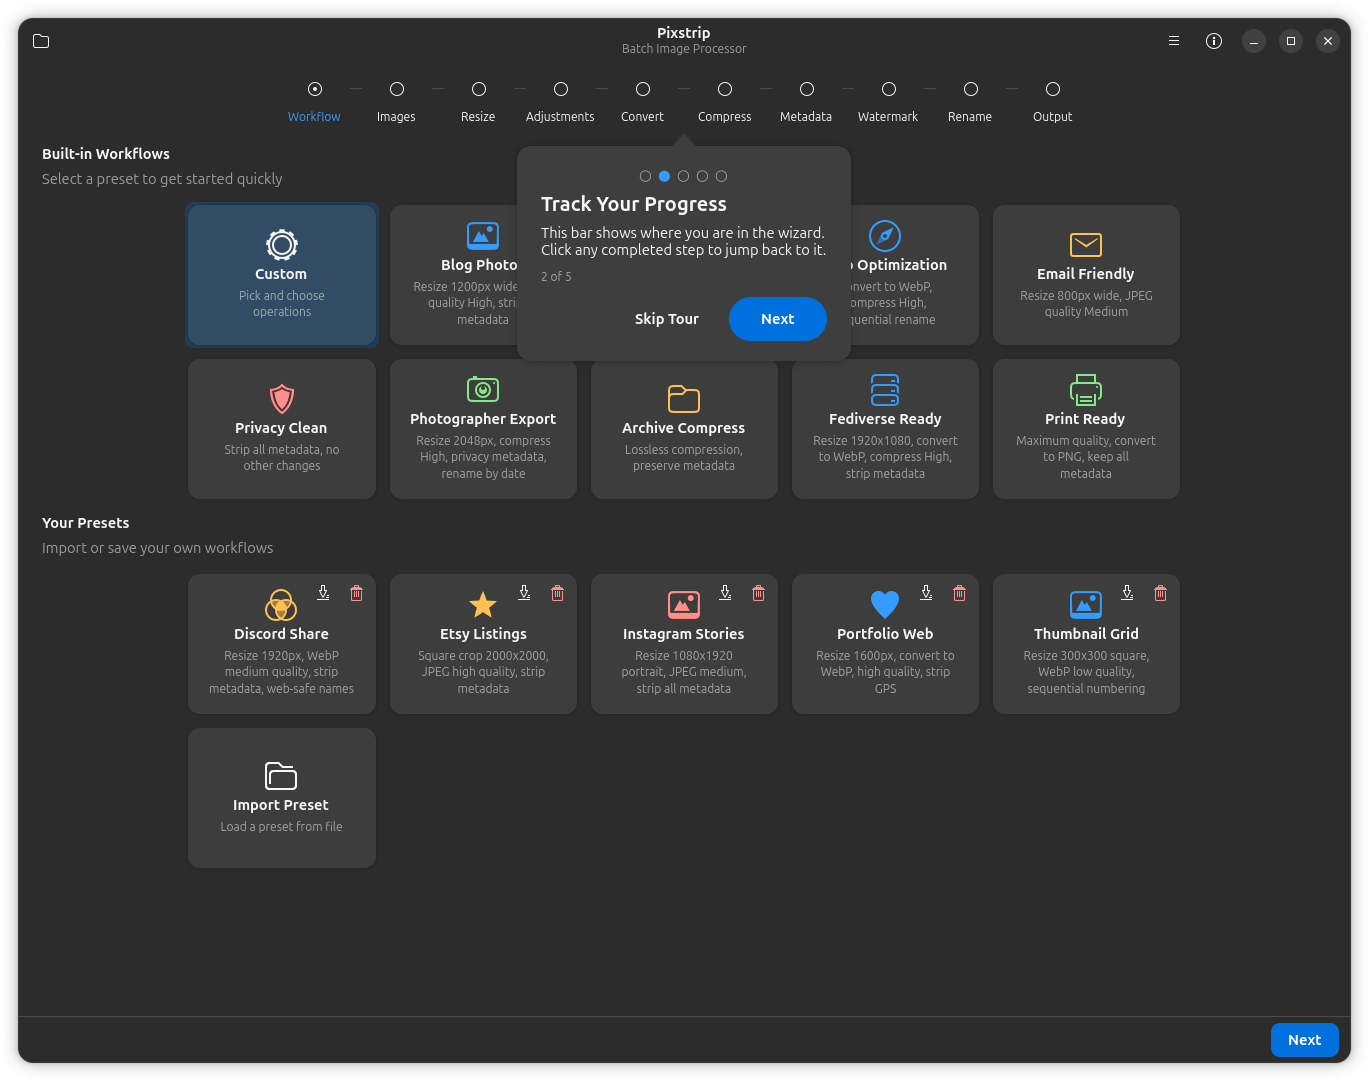
Task: Open the file browser folder icon
Action: pyautogui.click(x=41, y=41)
